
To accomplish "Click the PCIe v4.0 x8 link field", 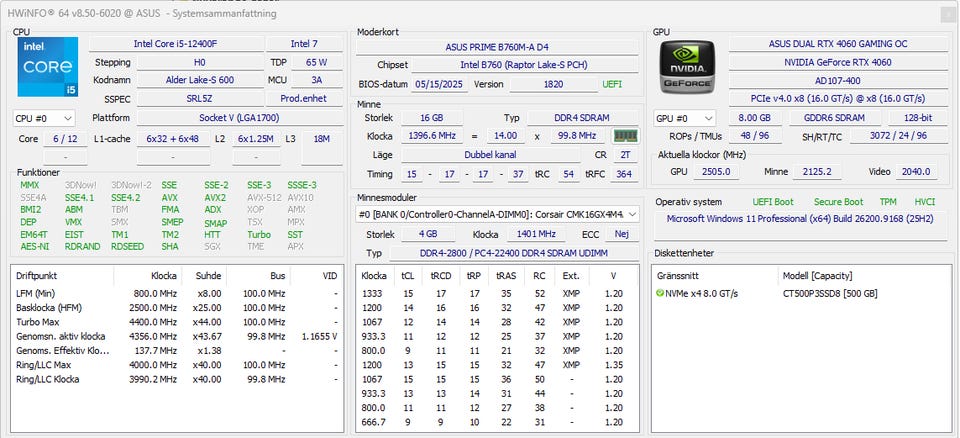I will [838, 99].
